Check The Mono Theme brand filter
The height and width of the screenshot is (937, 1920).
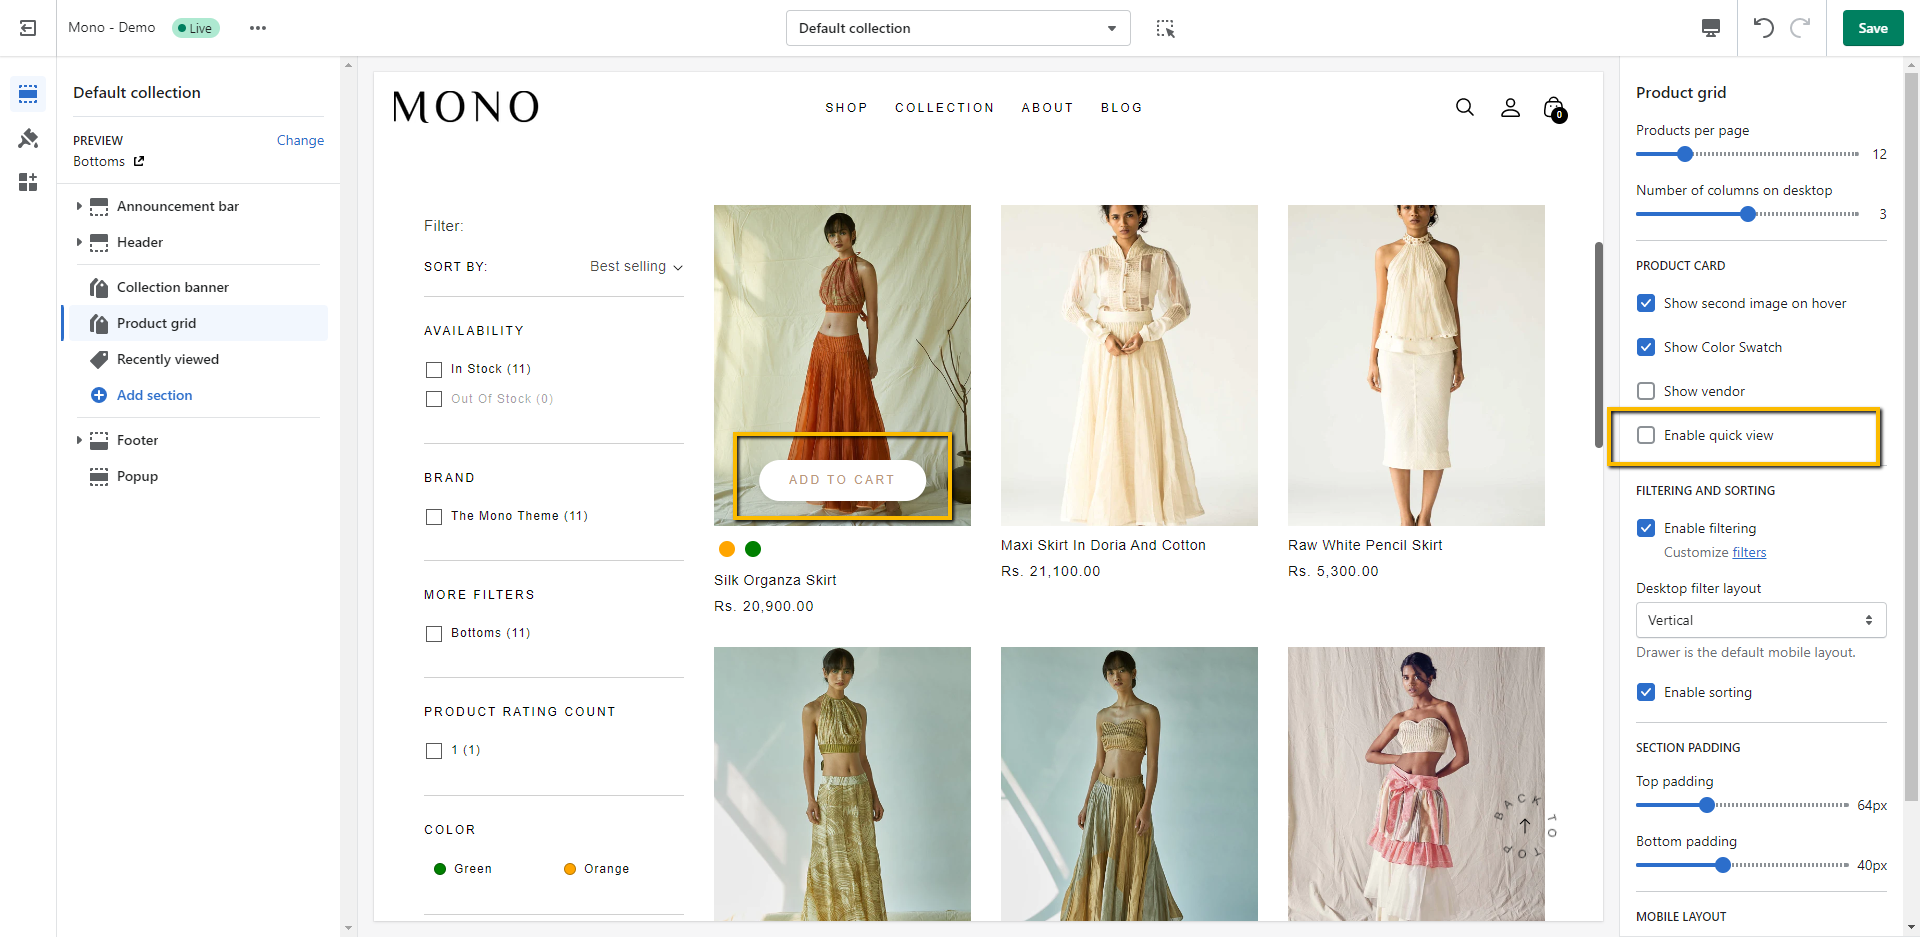434,517
